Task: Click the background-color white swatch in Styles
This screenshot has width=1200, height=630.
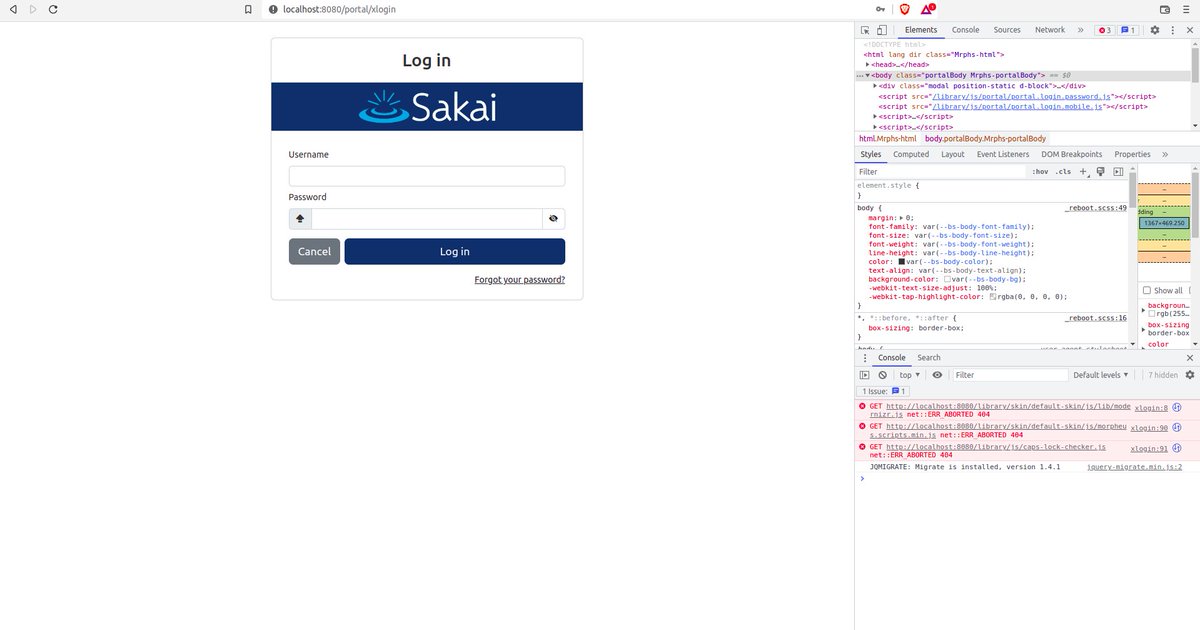Action: tap(948, 279)
